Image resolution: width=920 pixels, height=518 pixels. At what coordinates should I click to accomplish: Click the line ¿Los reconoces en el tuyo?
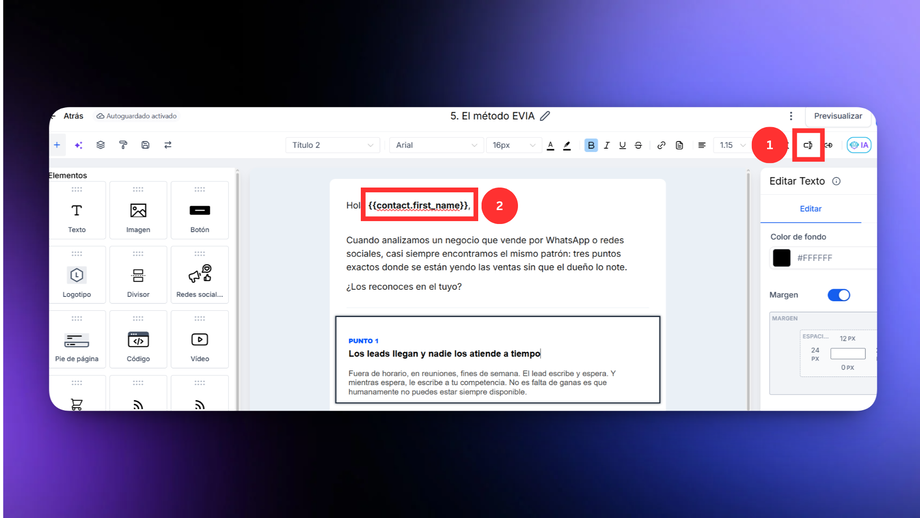tap(404, 287)
